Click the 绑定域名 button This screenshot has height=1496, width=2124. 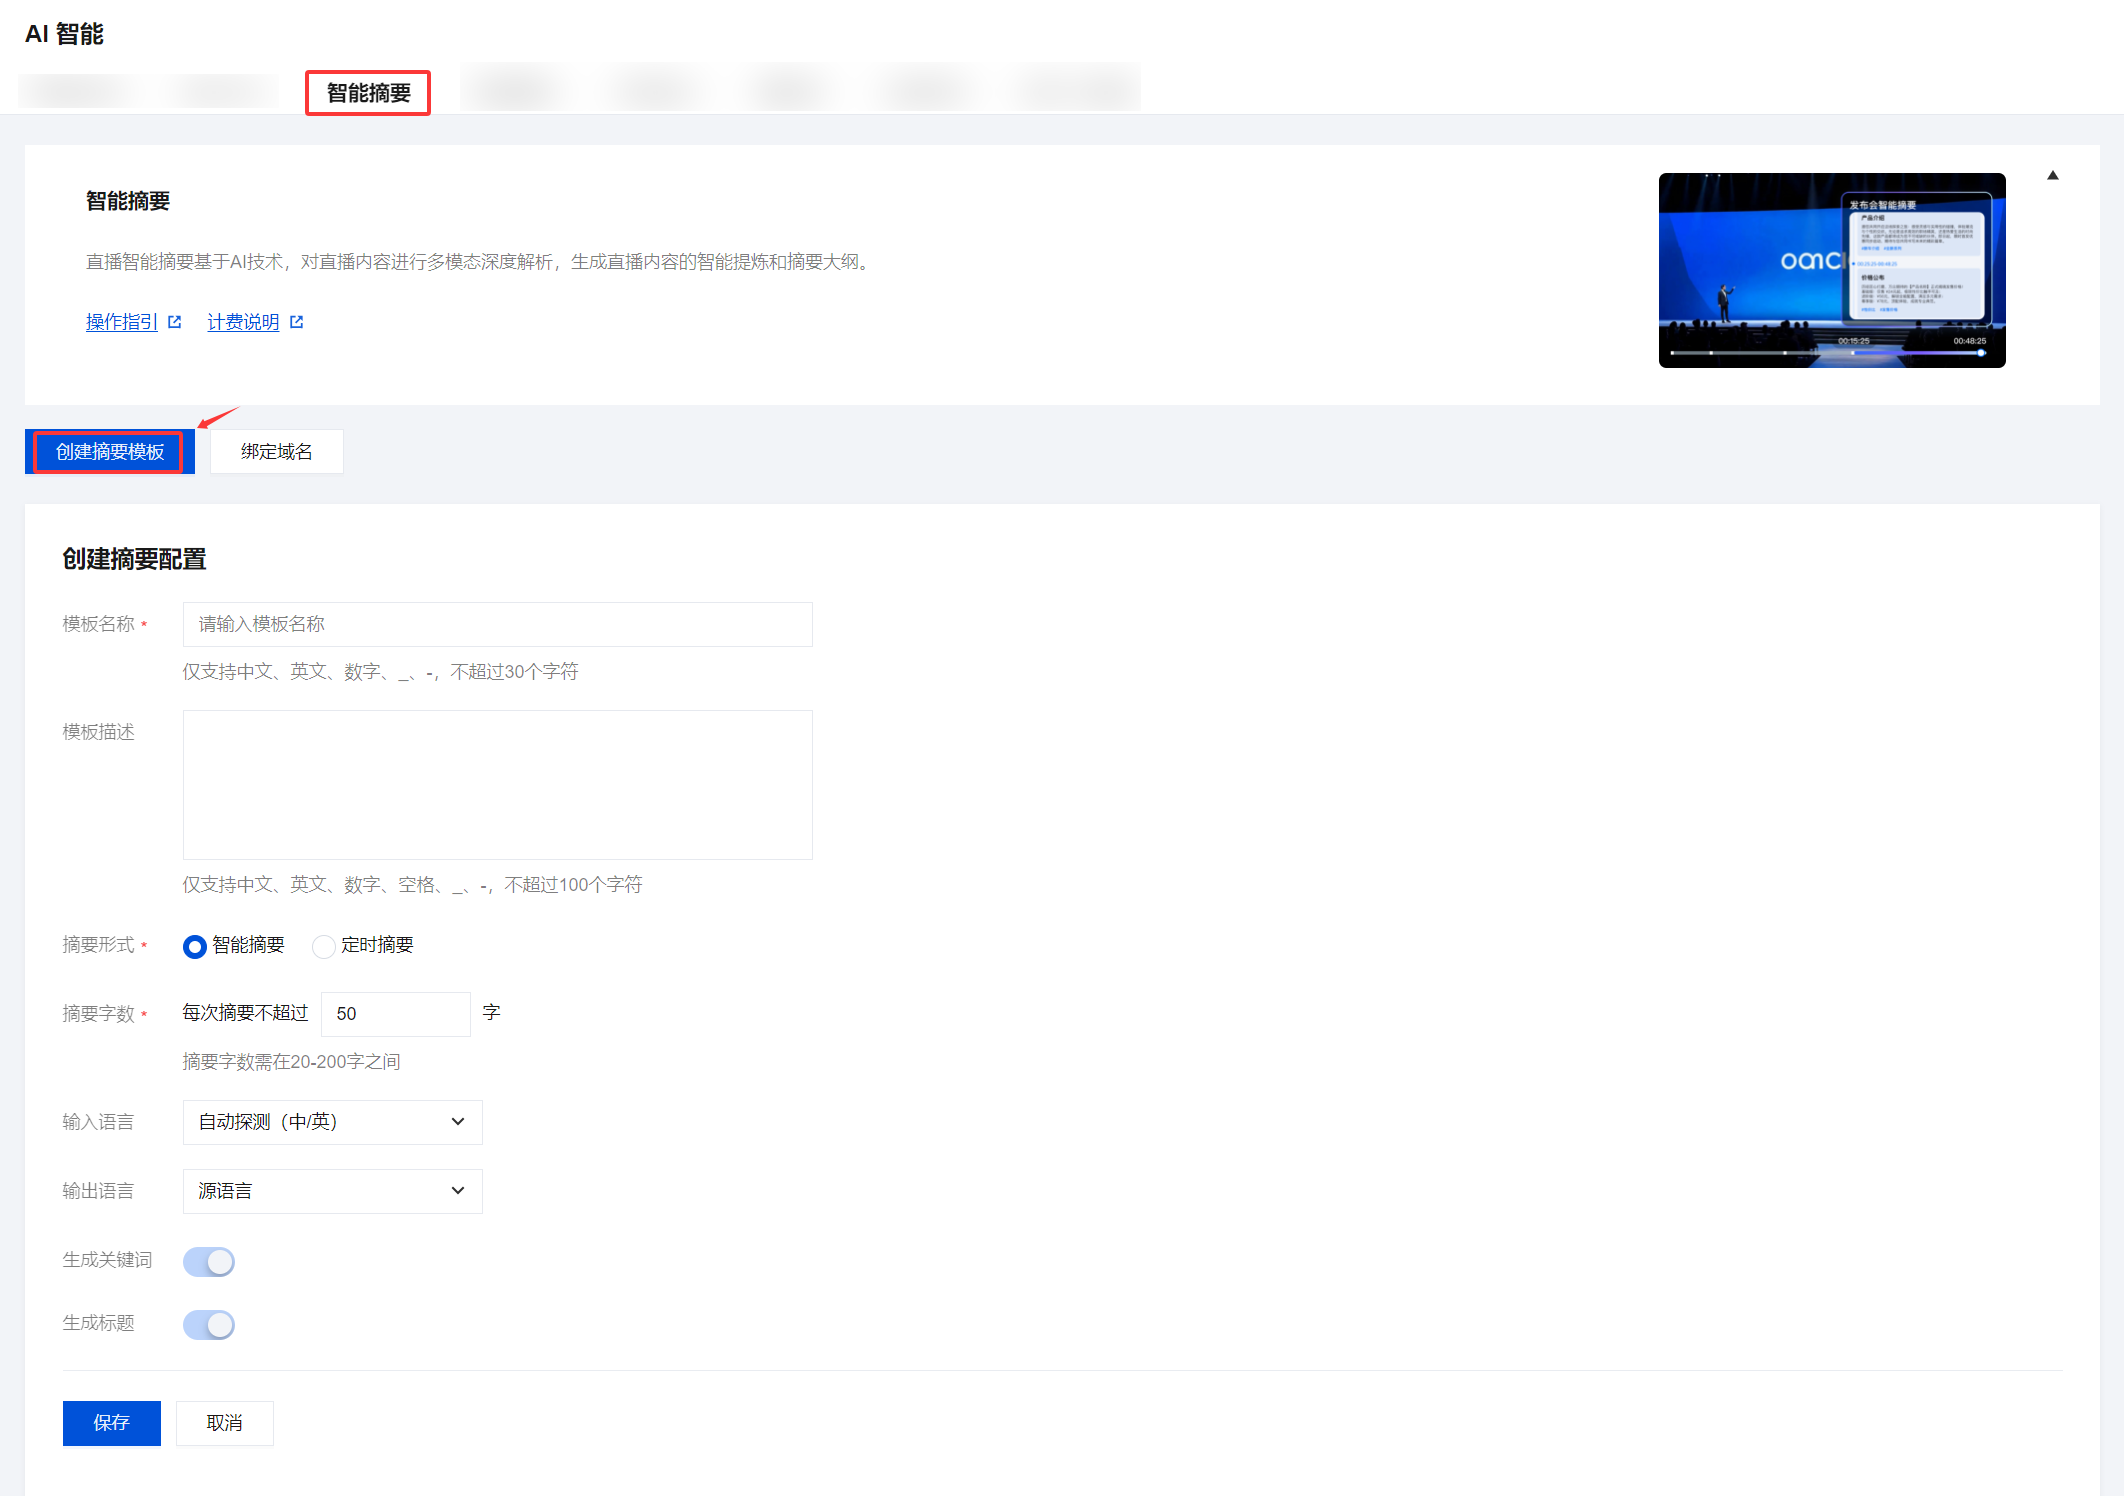pos(276,452)
